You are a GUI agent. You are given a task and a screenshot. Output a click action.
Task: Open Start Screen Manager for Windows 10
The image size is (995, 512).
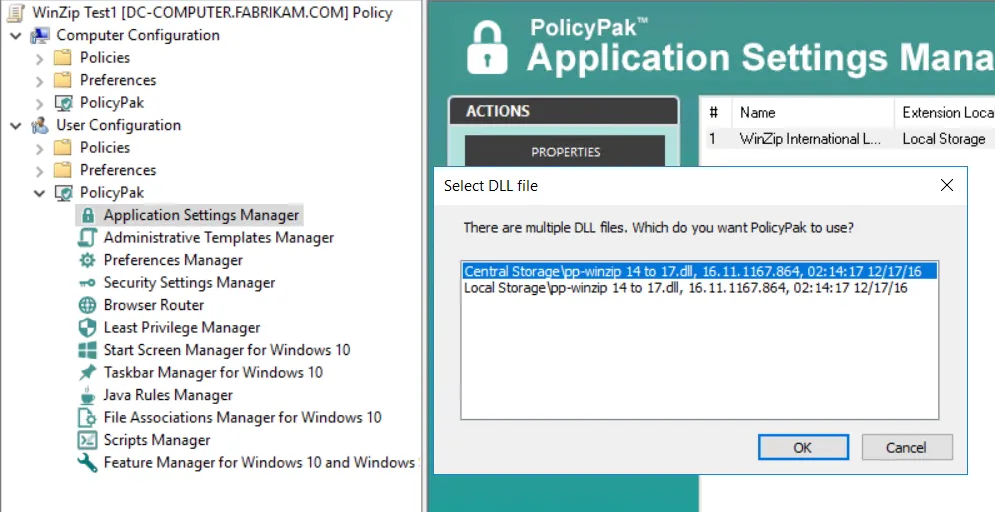227,350
